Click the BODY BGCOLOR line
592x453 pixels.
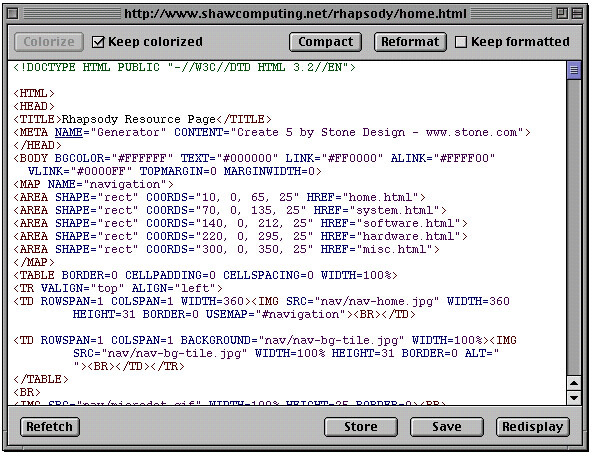(x=254, y=159)
